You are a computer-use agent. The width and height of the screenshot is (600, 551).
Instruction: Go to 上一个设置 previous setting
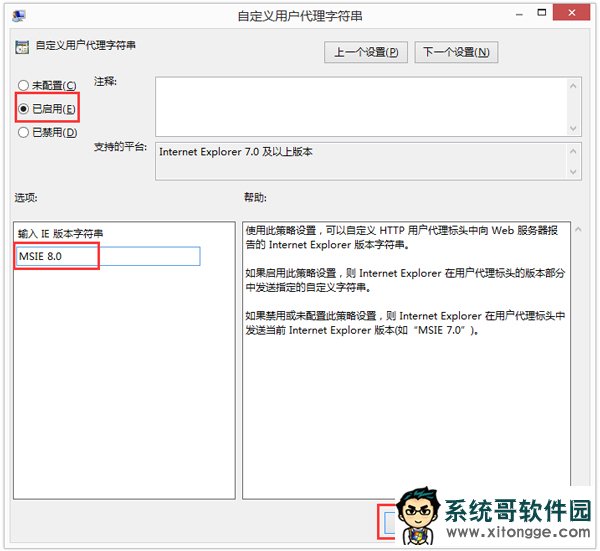[367, 52]
